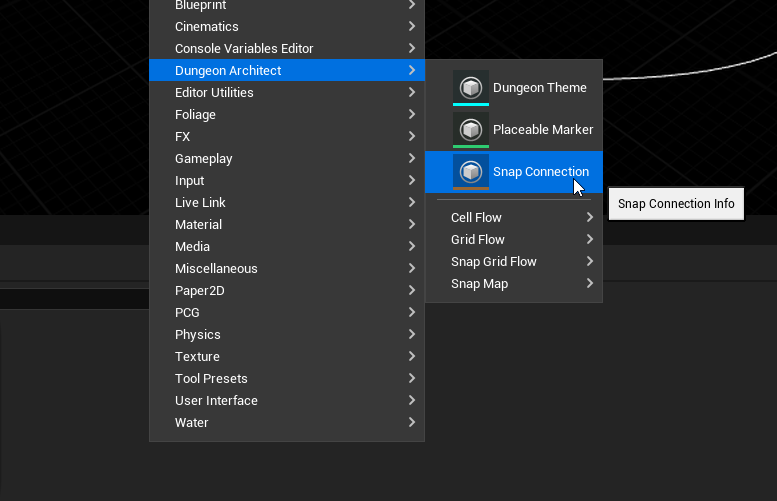Image resolution: width=777 pixels, height=501 pixels.
Task: Open the Gameplay category
Action: click(x=287, y=159)
